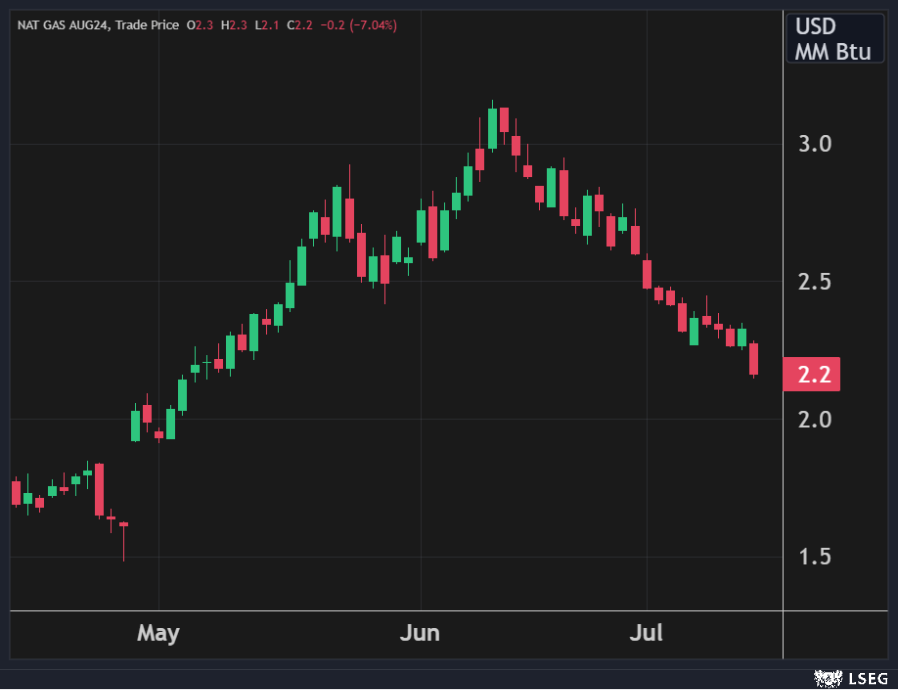Click the LSEG logo icon

(830, 679)
